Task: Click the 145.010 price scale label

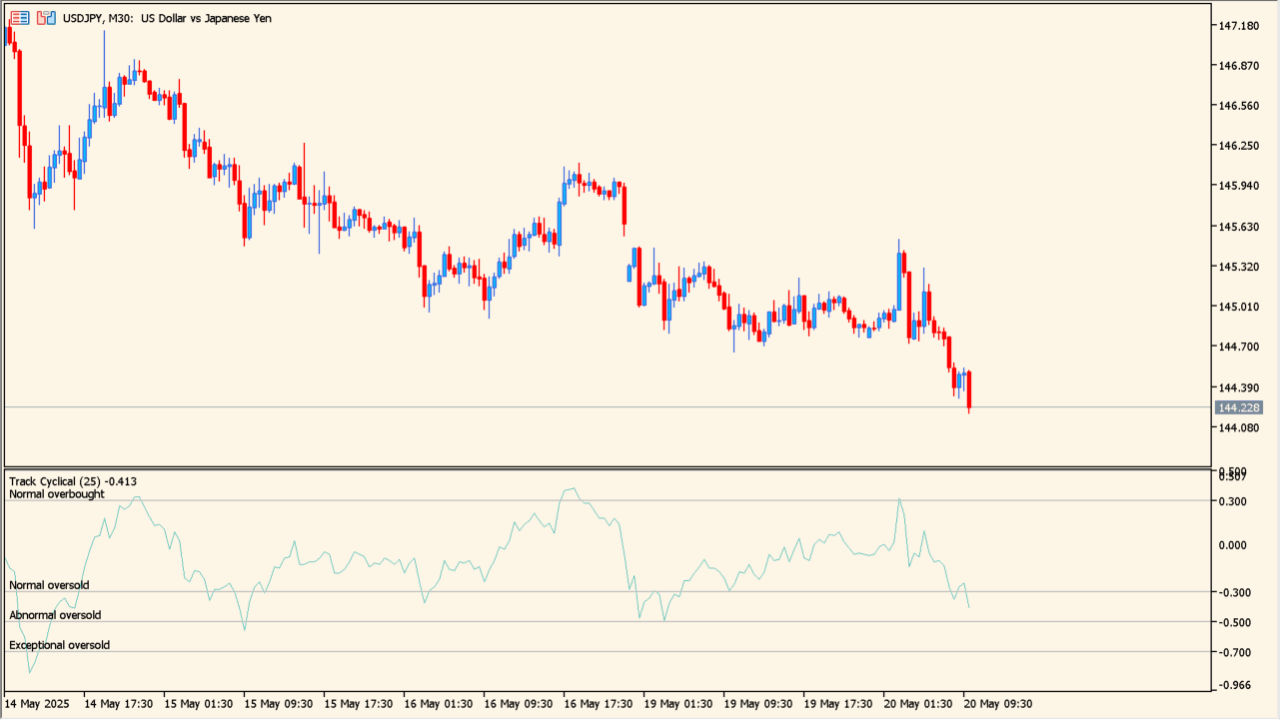Action: click(1238, 307)
